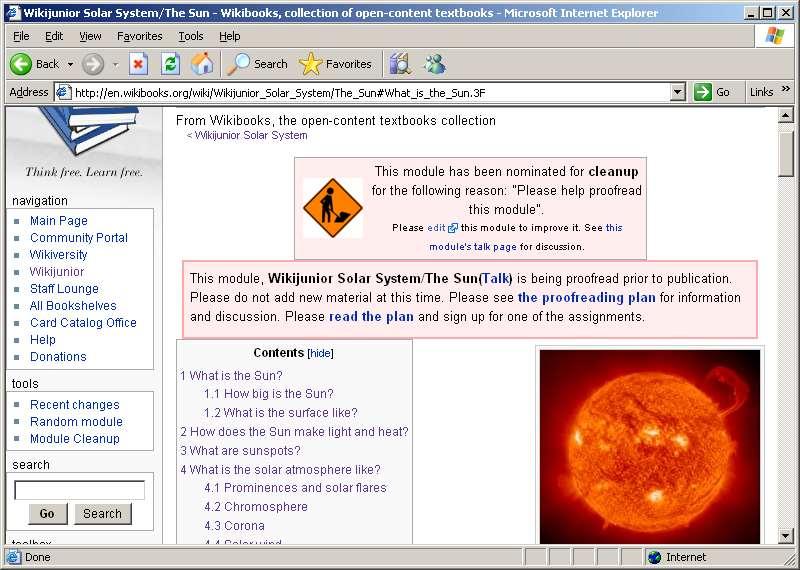Viewport: 800px width, 570px height.
Task: Click the Windows flag logo
Action: point(774,36)
